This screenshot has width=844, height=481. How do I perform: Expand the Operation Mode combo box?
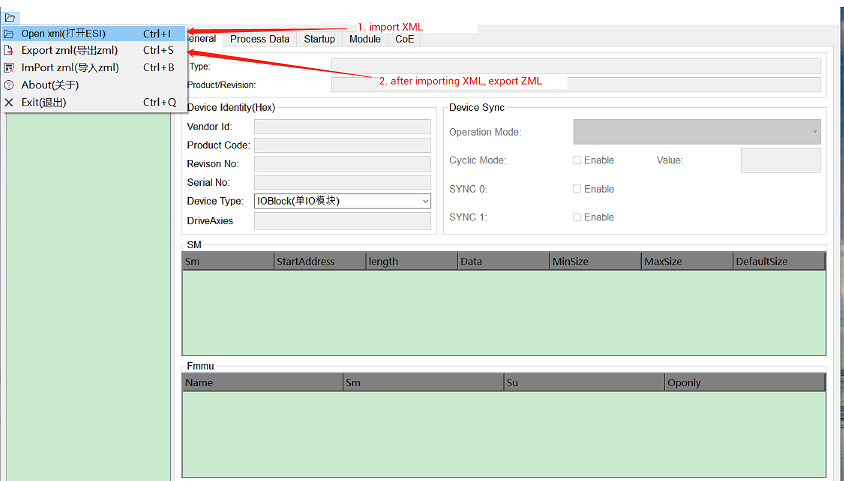(x=697, y=132)
